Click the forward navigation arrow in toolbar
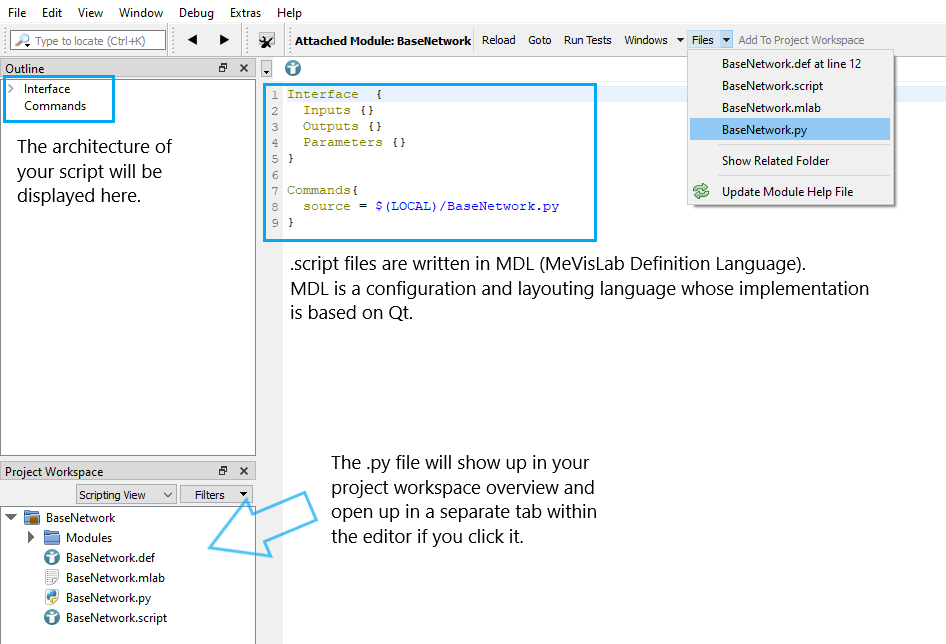The image size is (946, 644). click(224, 40)
